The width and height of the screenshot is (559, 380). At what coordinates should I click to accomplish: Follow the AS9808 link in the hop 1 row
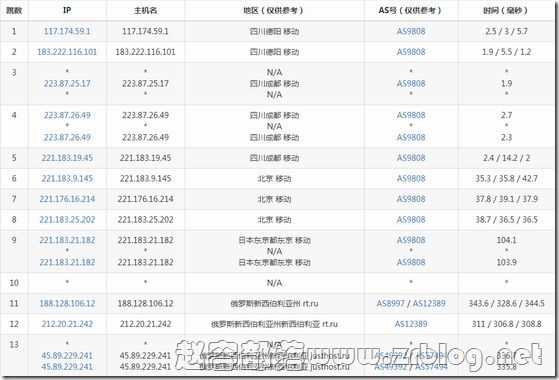click(411, 31)
